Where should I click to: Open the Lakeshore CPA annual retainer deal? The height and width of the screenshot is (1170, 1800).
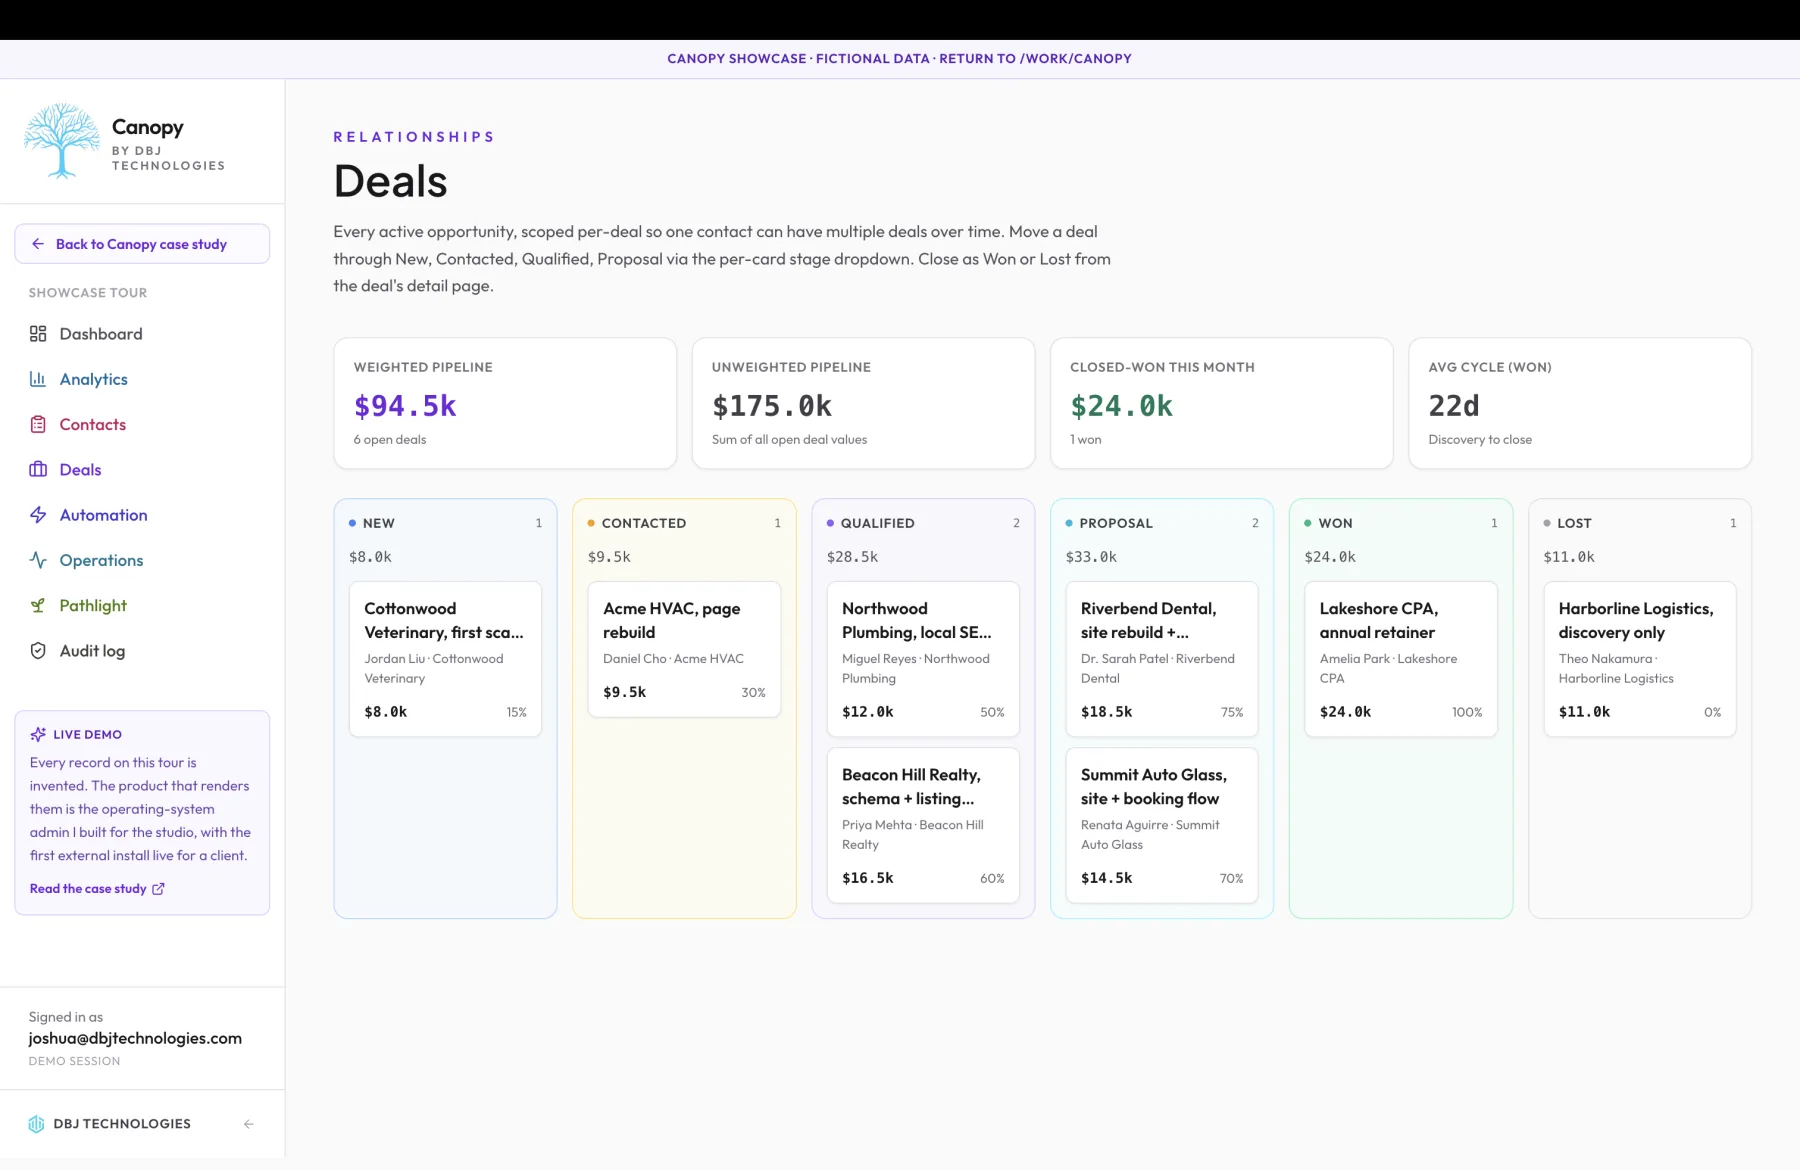(x=1401, y=659)
